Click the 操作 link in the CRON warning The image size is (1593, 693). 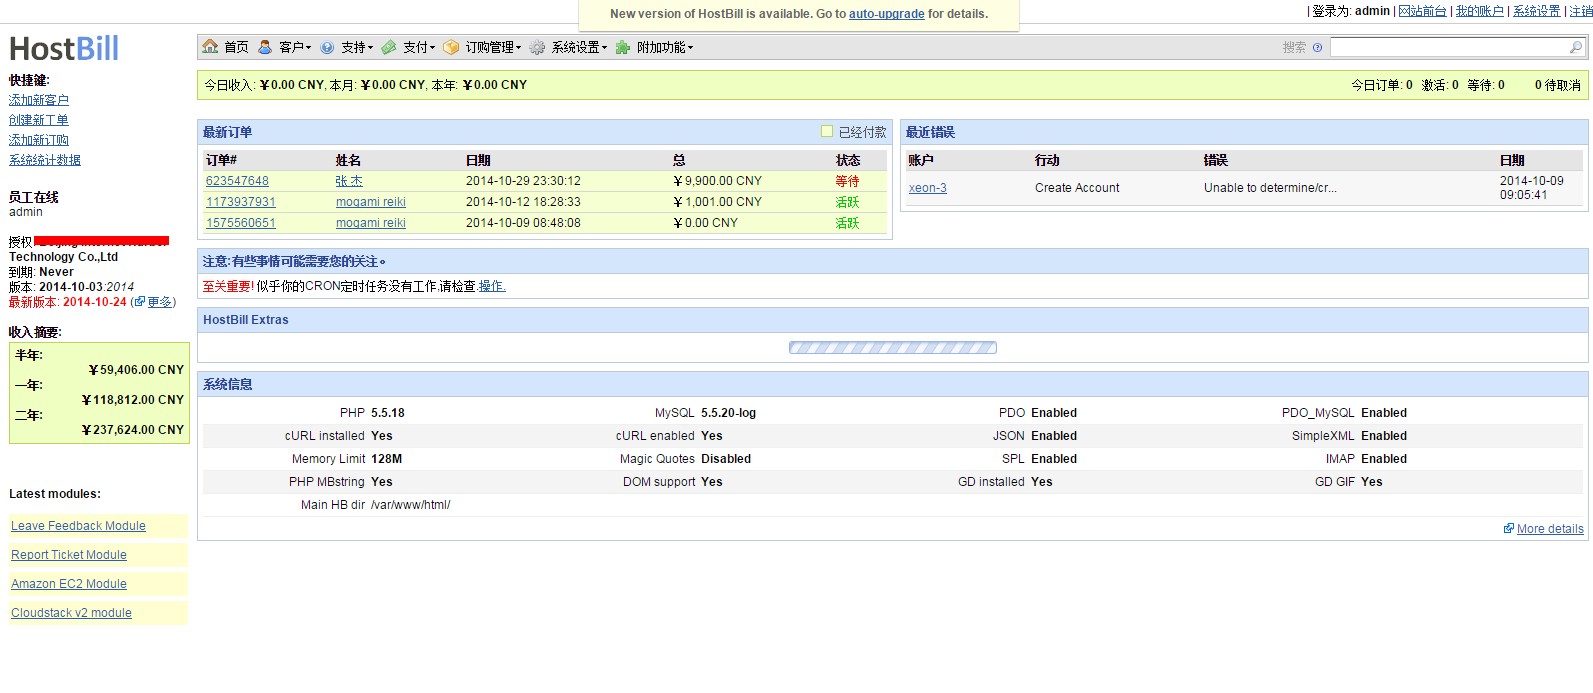(492, 286)
